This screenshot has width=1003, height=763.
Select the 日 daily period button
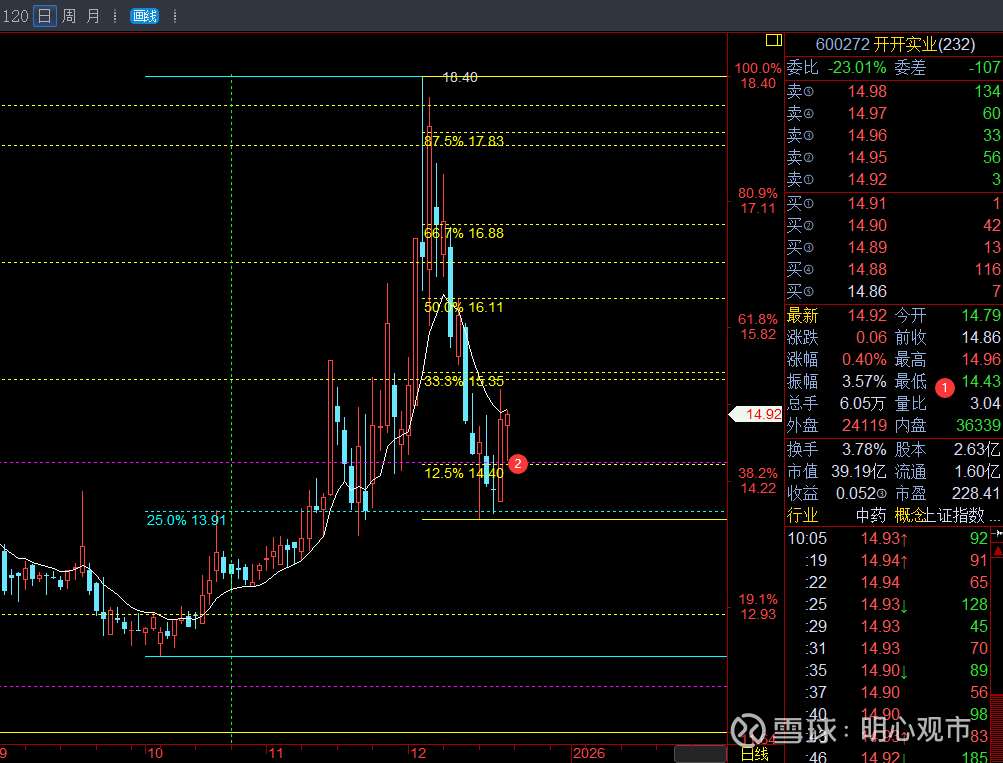(44, 16)
